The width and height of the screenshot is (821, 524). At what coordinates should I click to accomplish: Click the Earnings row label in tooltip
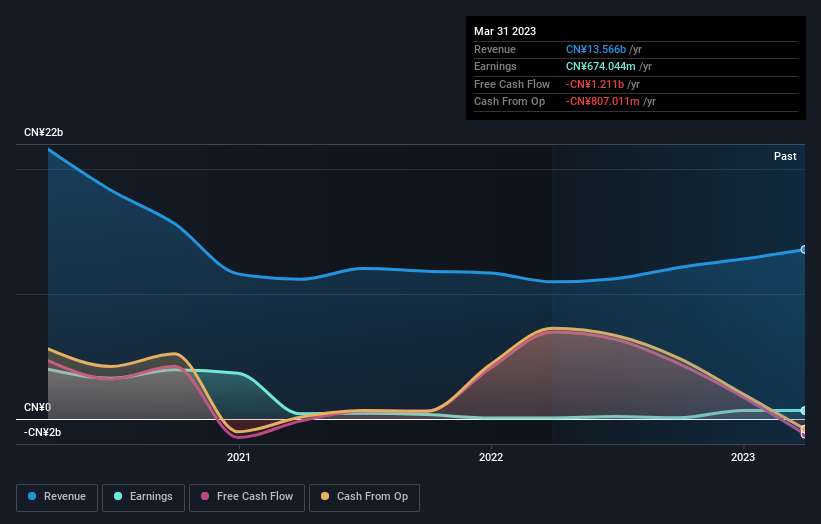point(495,66)
